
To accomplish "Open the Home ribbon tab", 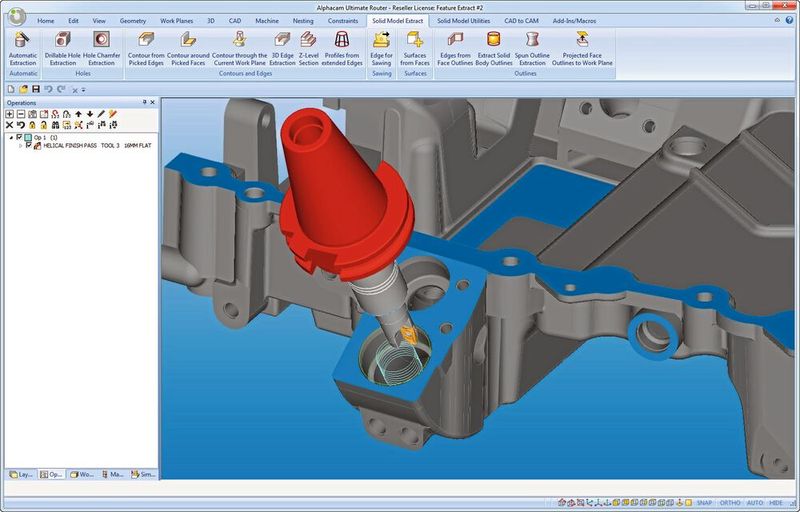I will pos(45,21).
